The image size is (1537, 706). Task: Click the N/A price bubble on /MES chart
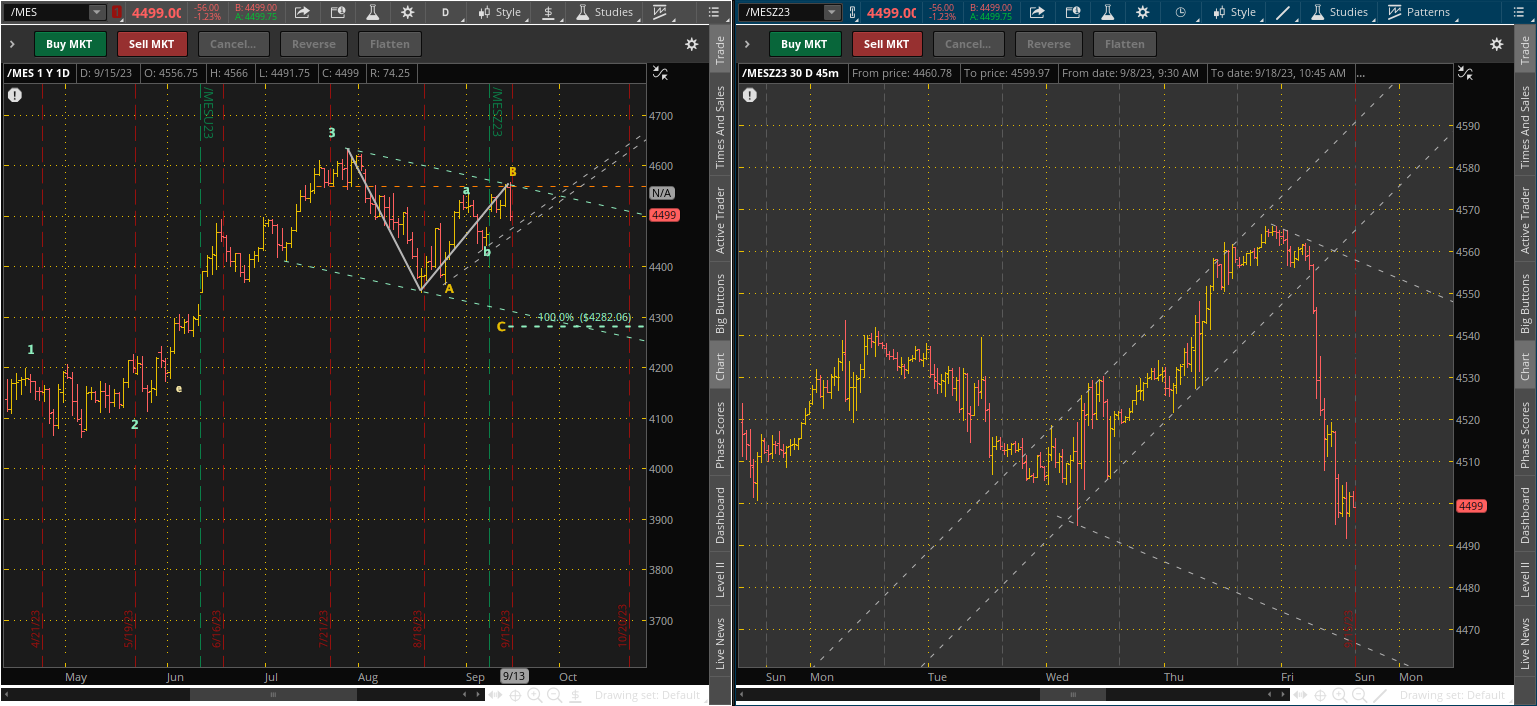661,193
